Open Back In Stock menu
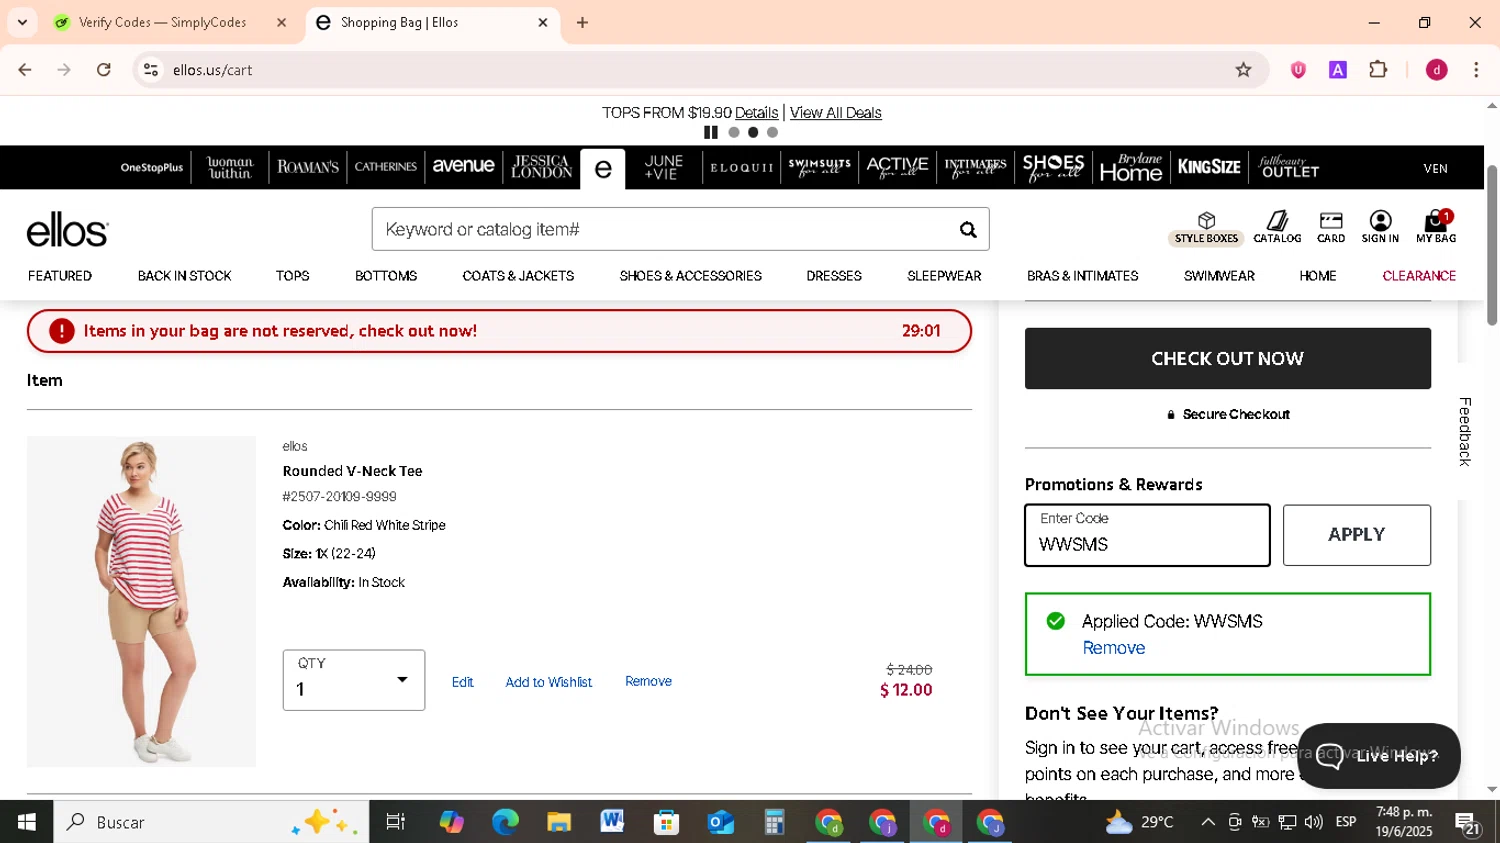Screen dimensions: 1500x843 [184, 276]
